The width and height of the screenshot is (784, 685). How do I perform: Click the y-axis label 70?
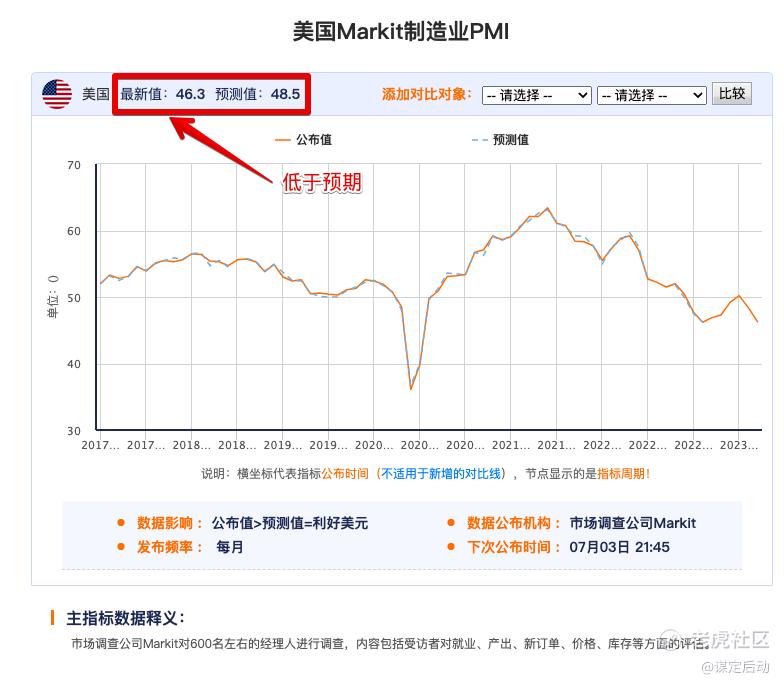pyautogui.click(x=74, y=165)
